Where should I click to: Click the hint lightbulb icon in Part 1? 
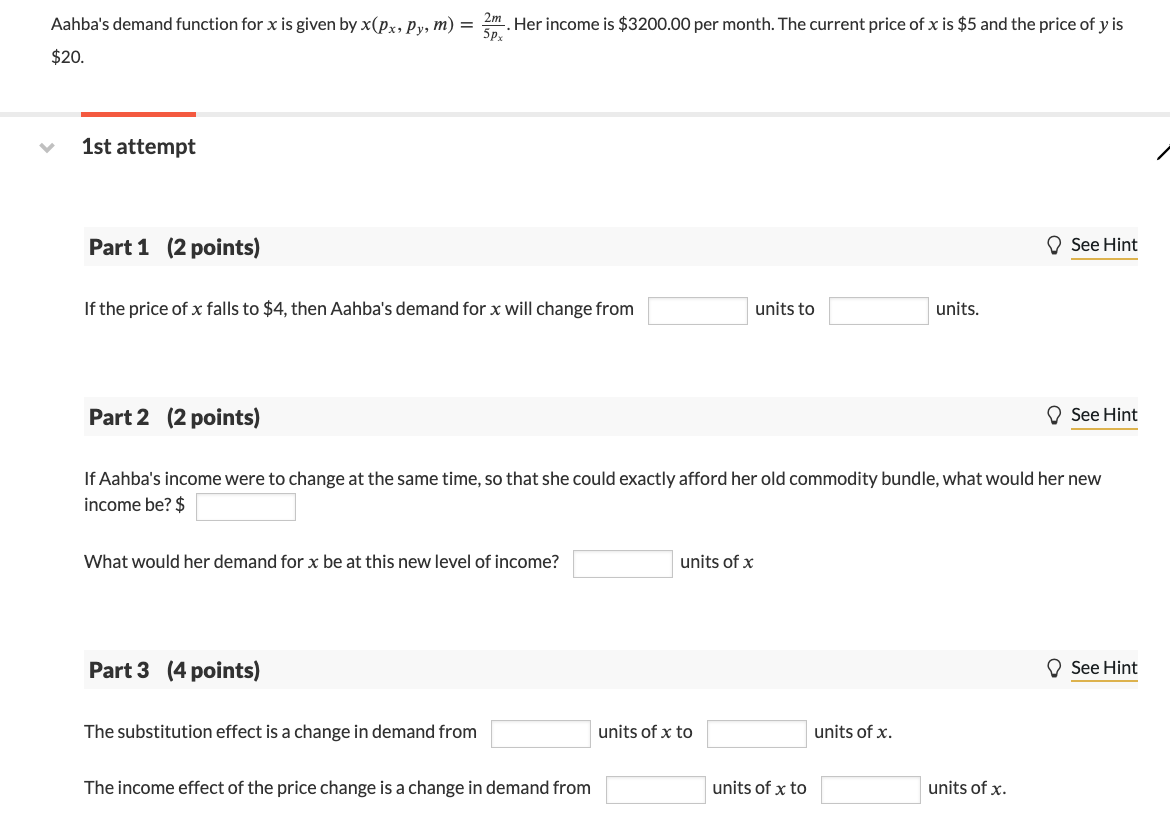pyautogui.click(x=1054, y=244)
